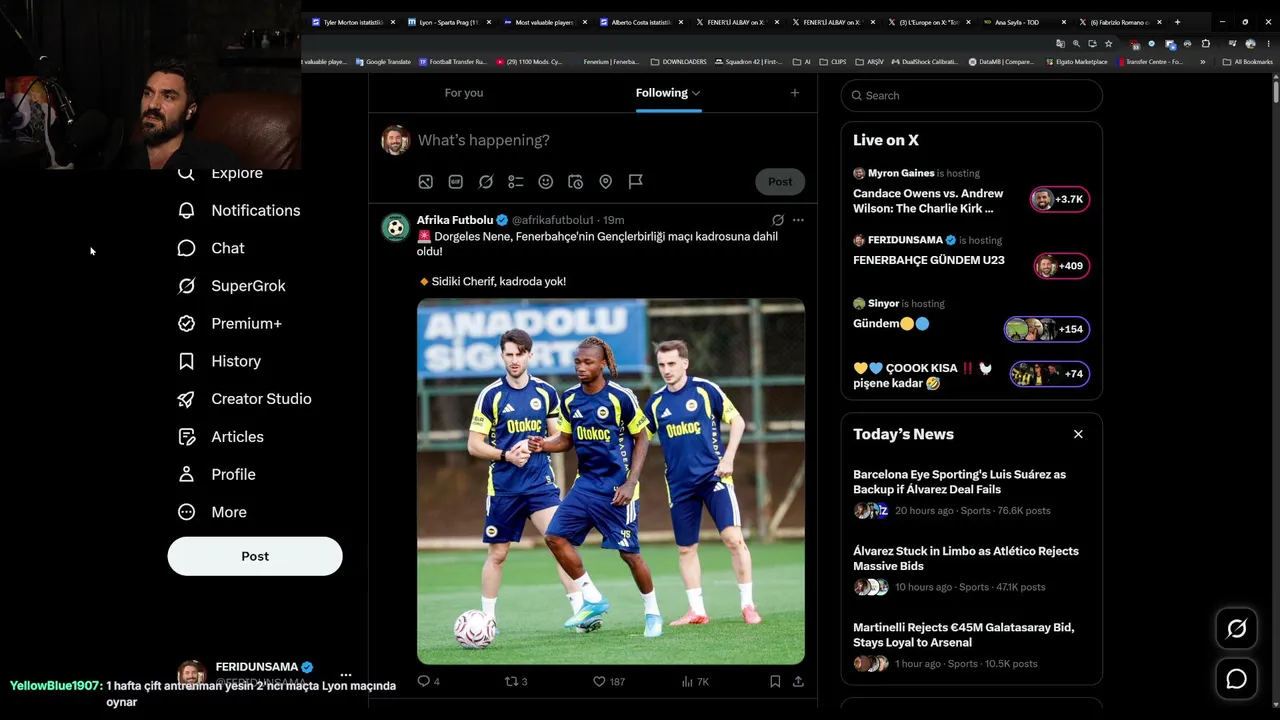The image size is (1280, 720).
Task: Open the DOWNLOADERS bookmarks folder
Action: 678,62
